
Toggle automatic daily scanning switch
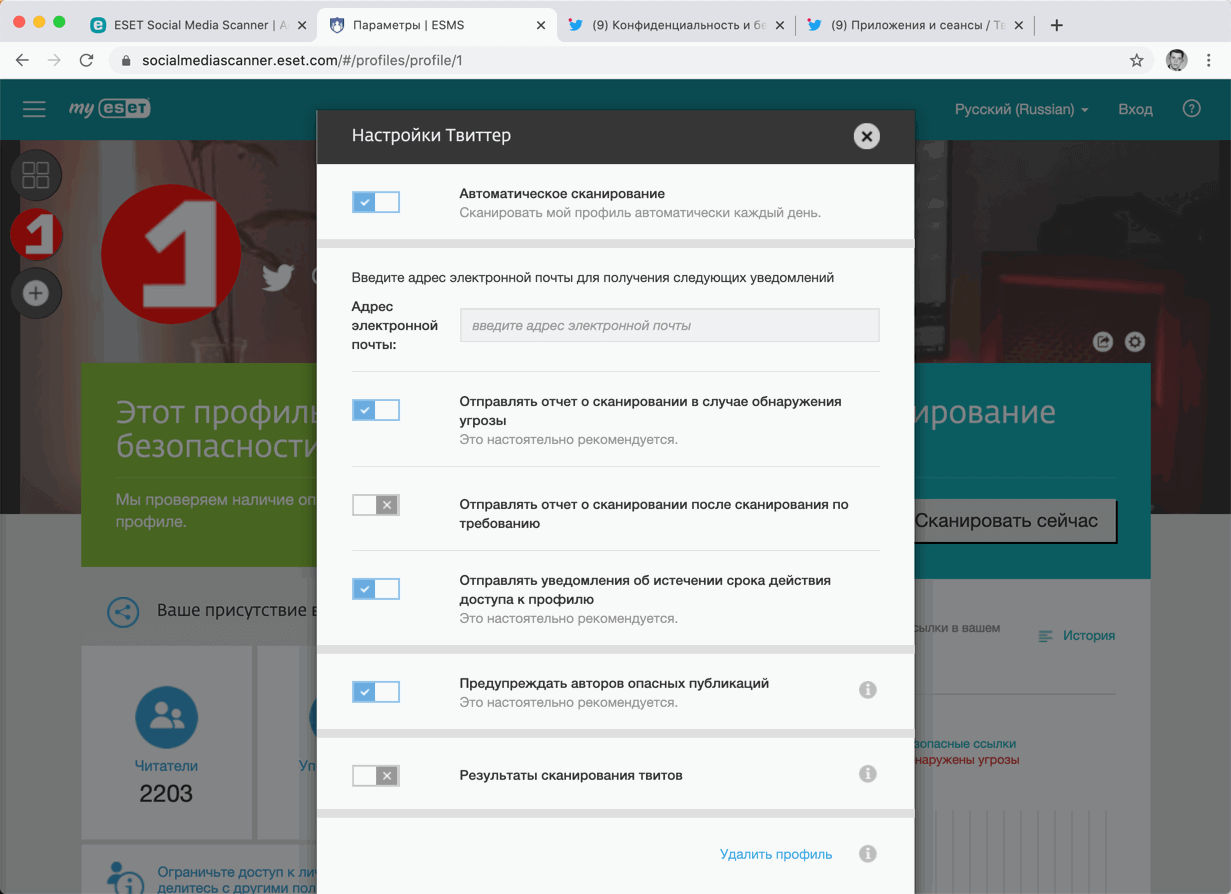pos(376,202)
